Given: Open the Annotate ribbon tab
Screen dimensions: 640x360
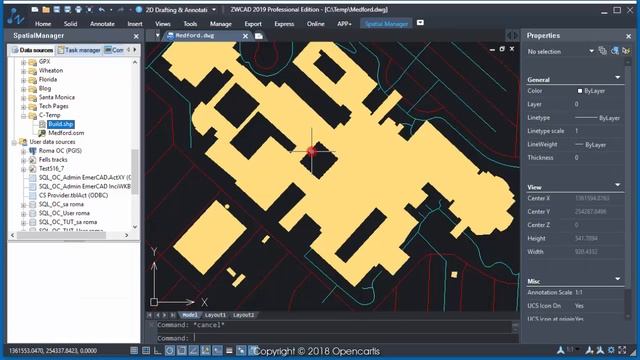Looking at the screenshot, I should point(102,24).
